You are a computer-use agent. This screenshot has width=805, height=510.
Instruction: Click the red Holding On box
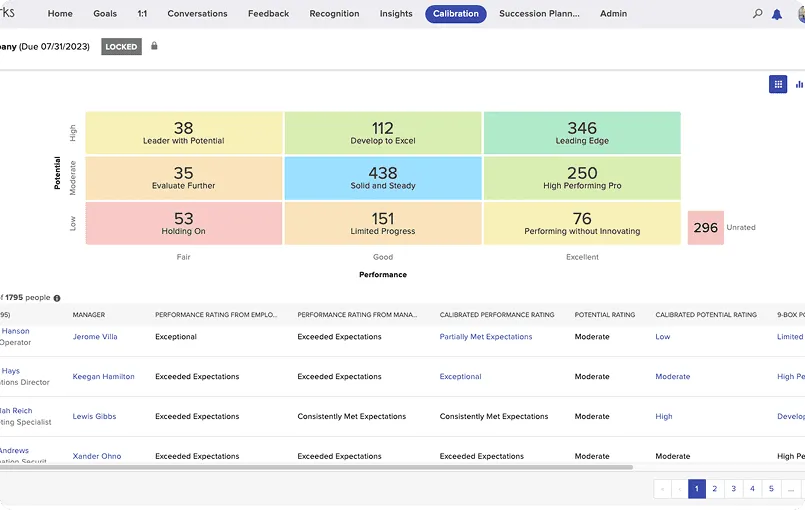184,223
